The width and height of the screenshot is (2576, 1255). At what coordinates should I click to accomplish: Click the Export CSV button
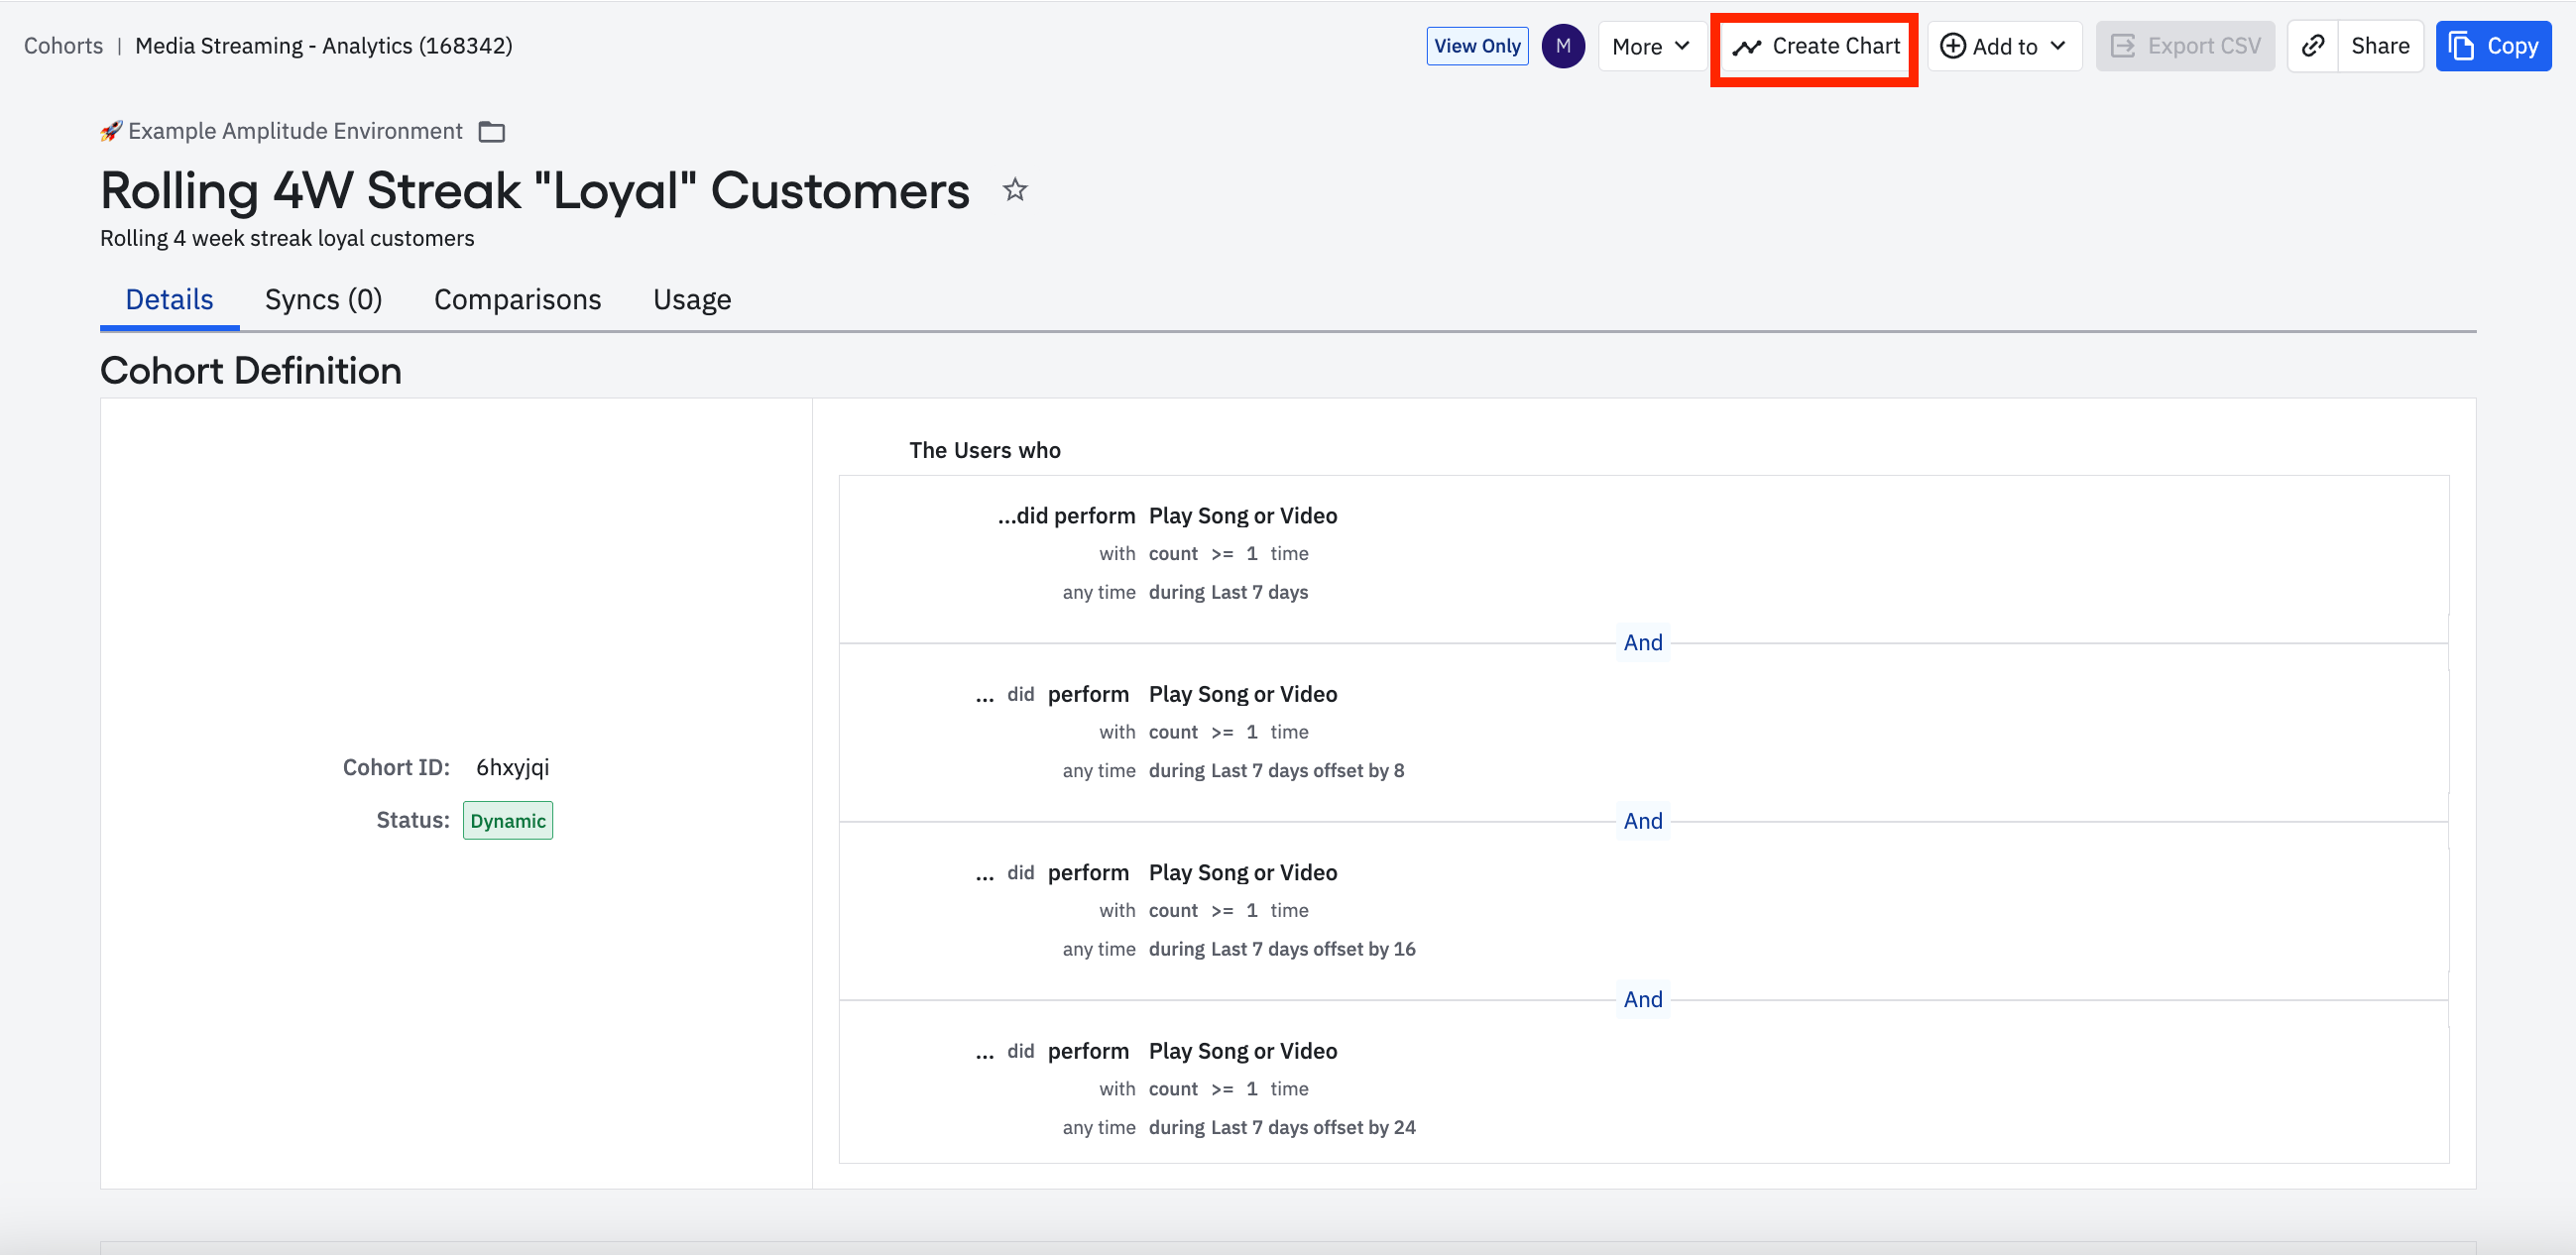[x=2185, y=46]
